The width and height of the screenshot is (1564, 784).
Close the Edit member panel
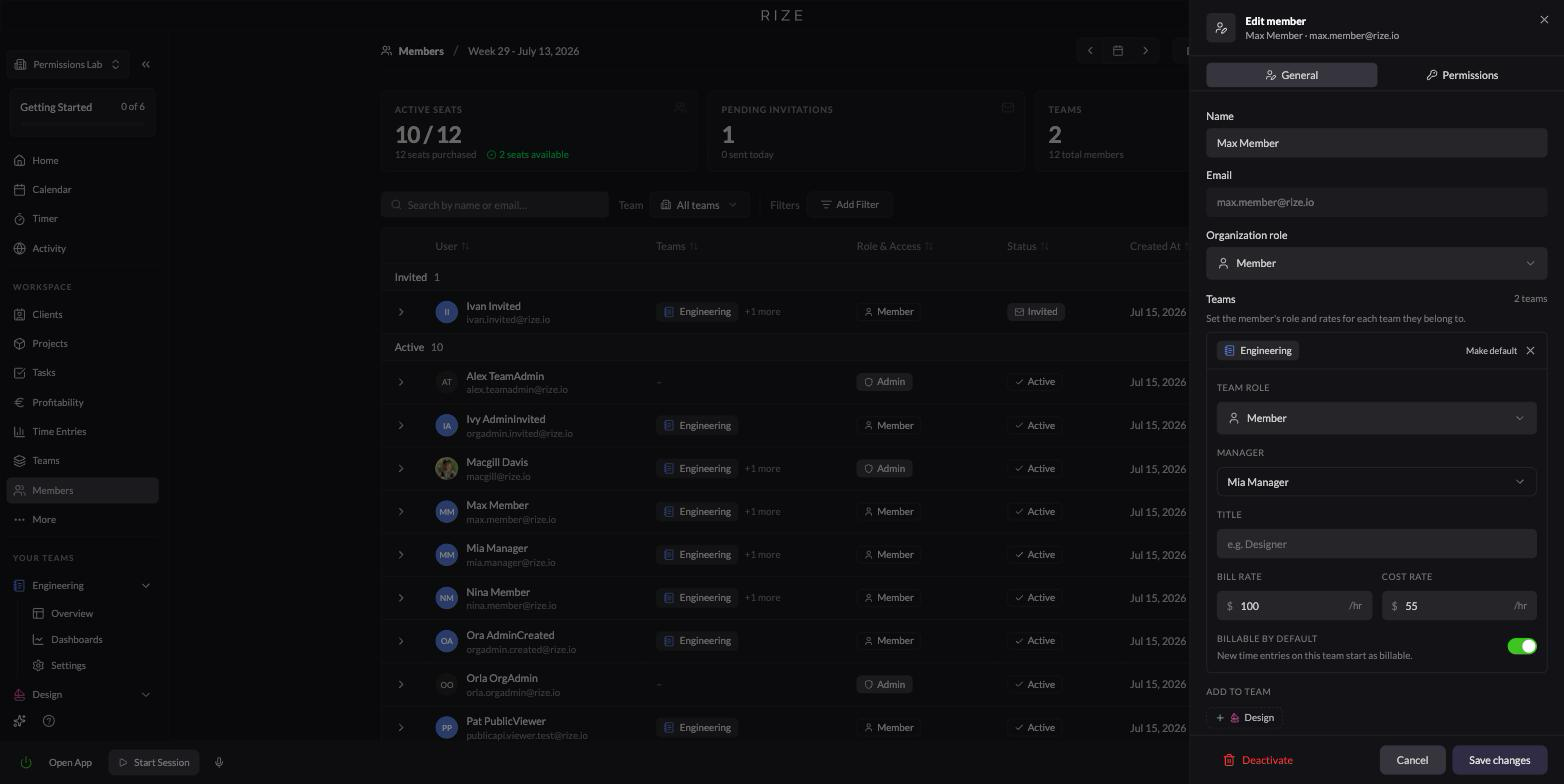[1544, 20]
